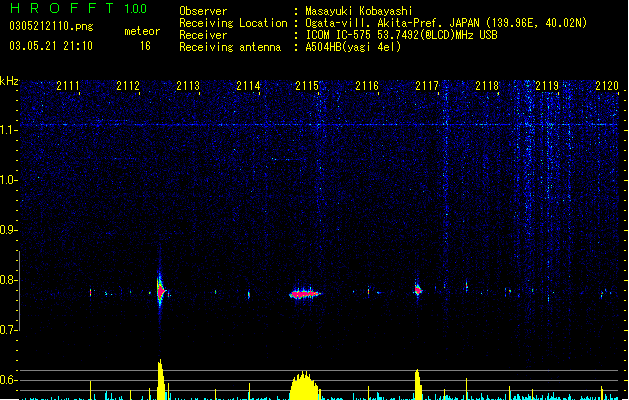Click the wide yellow intensity hump near 2115
This screenshot has width=629, height=400.
click(304, 386)
